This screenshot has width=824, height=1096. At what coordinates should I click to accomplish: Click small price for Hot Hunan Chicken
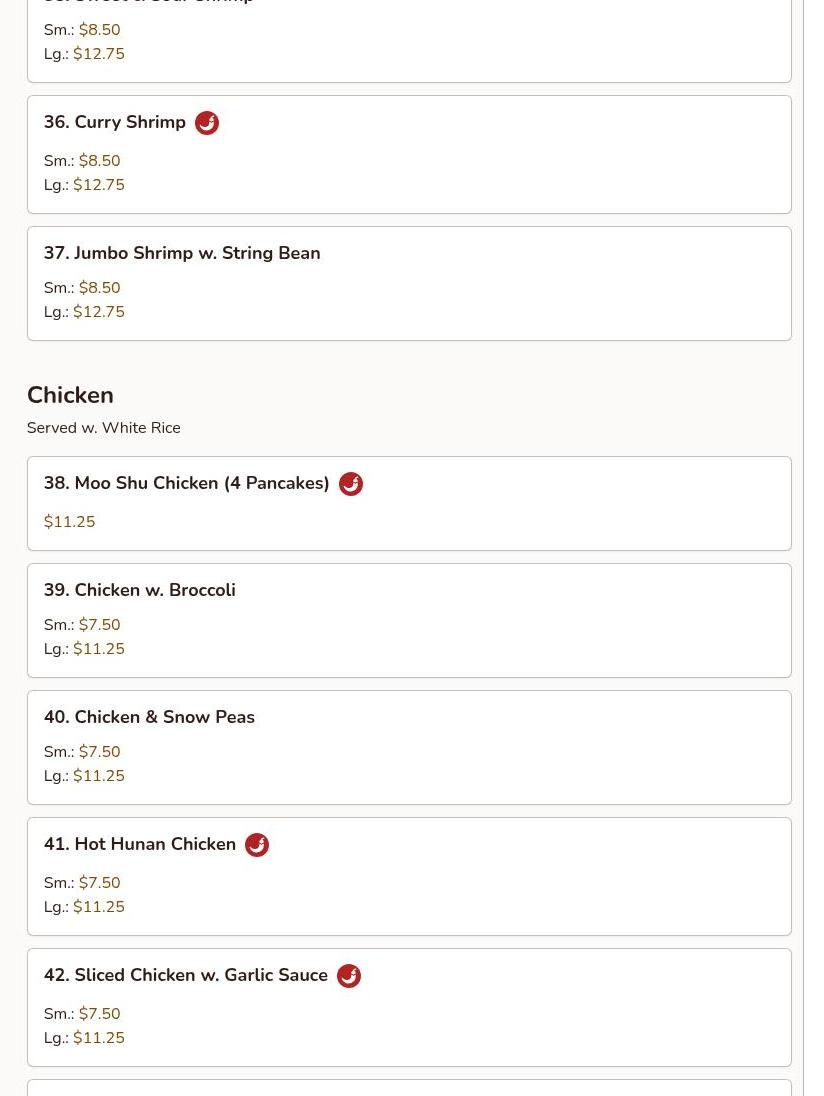coord(99,883)
